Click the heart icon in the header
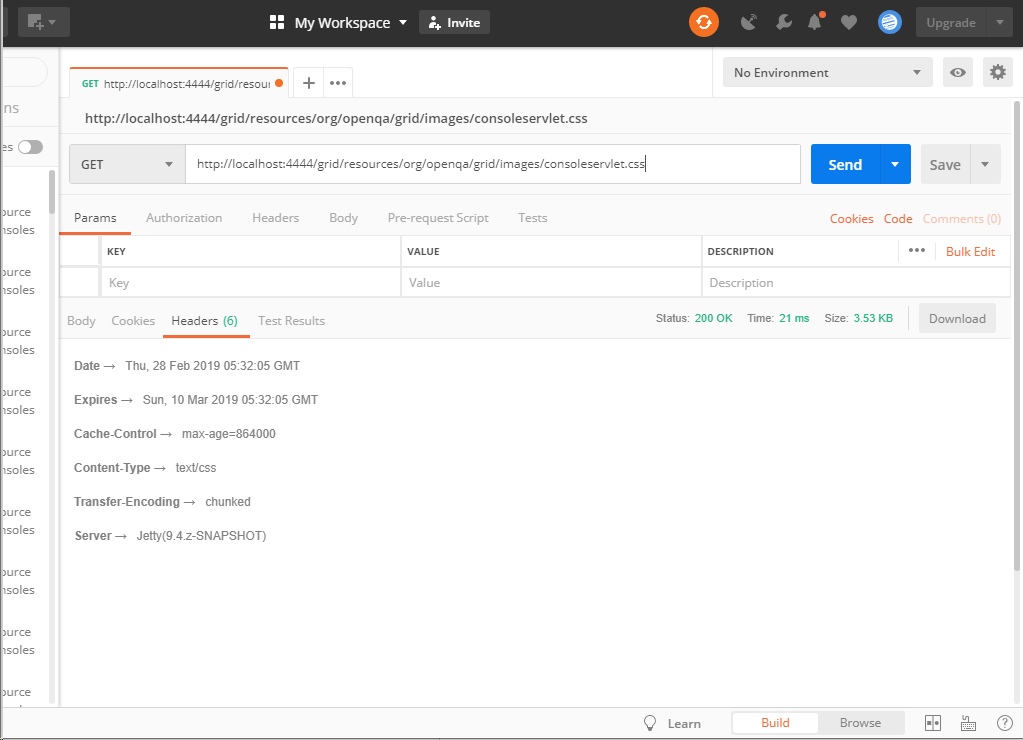The width and height of the screenshot is (1023, 740). pos(848,21)
